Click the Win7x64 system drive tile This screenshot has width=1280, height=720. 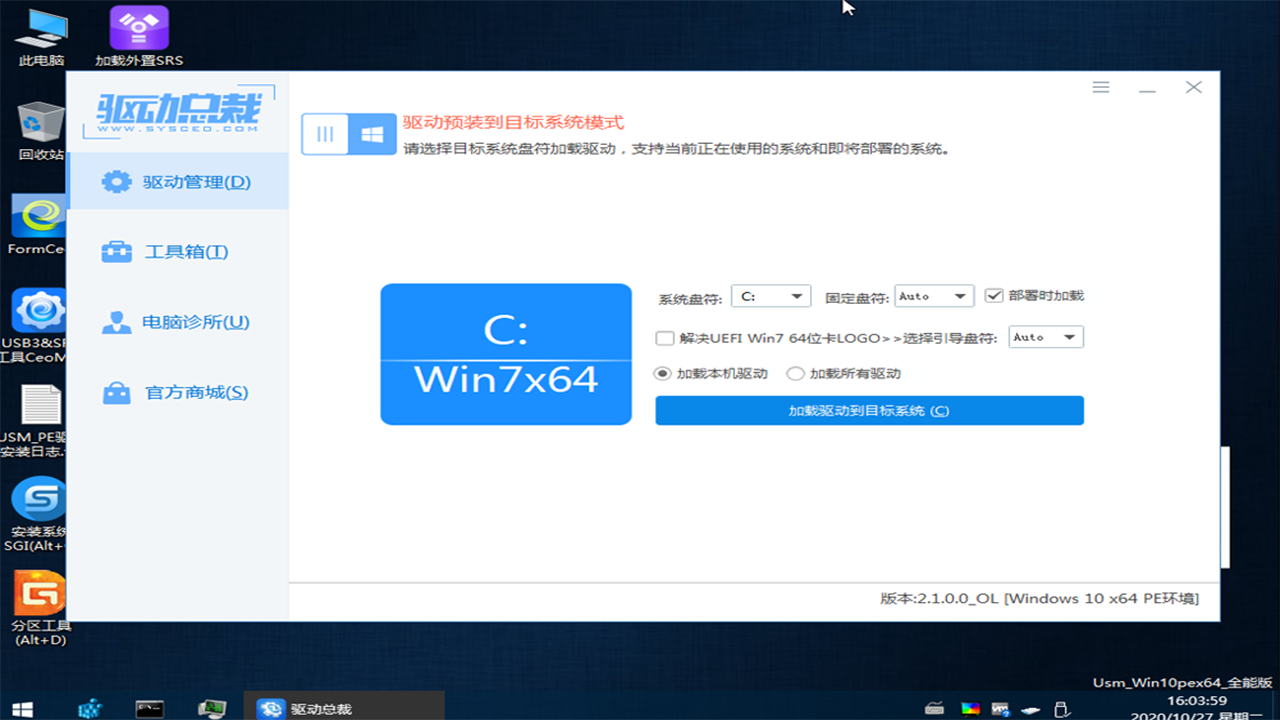pos(505,354)
